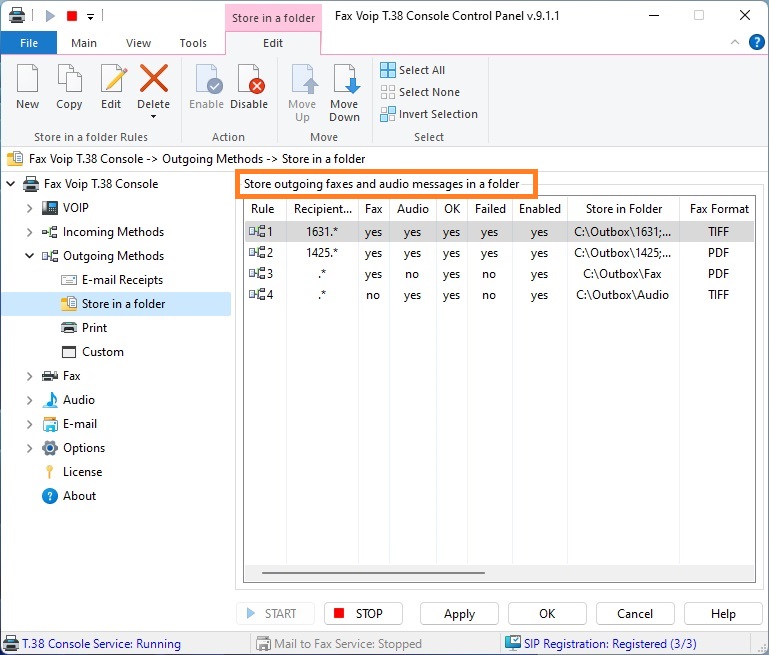Viewport: 769px width, 655px height.
Task: Click the Store in Folder column header
Action: pos(624,209)
